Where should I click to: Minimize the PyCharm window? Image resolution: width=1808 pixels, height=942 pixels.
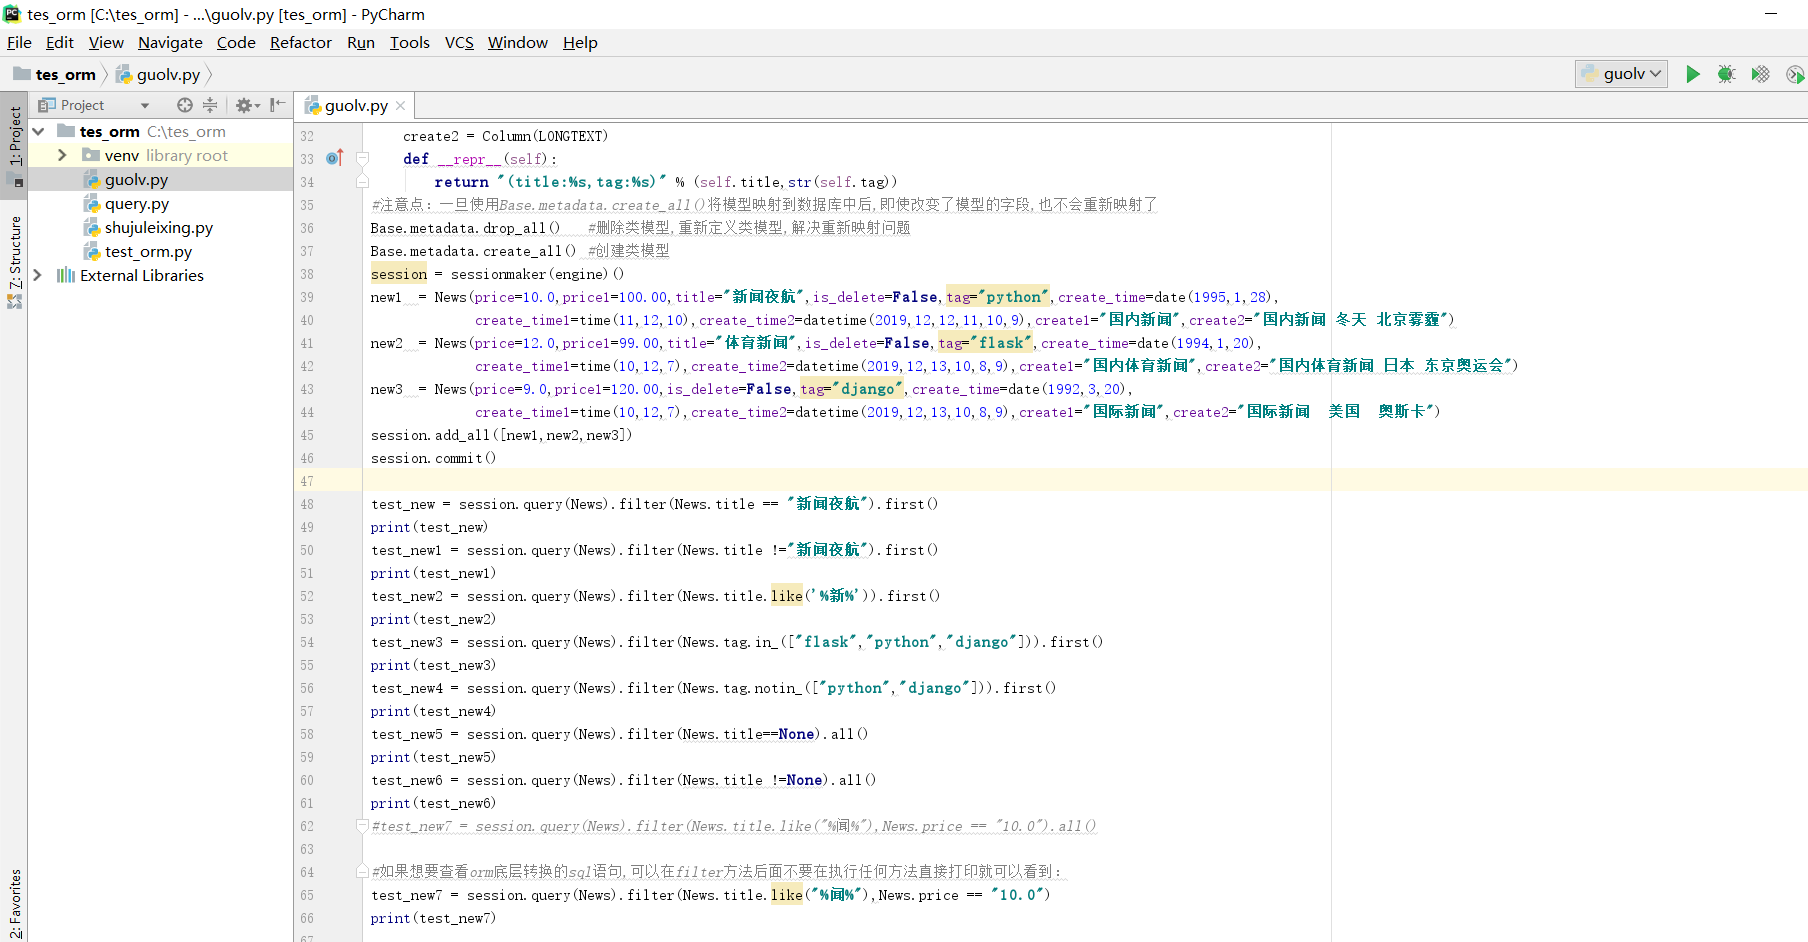click(1771, 14)
